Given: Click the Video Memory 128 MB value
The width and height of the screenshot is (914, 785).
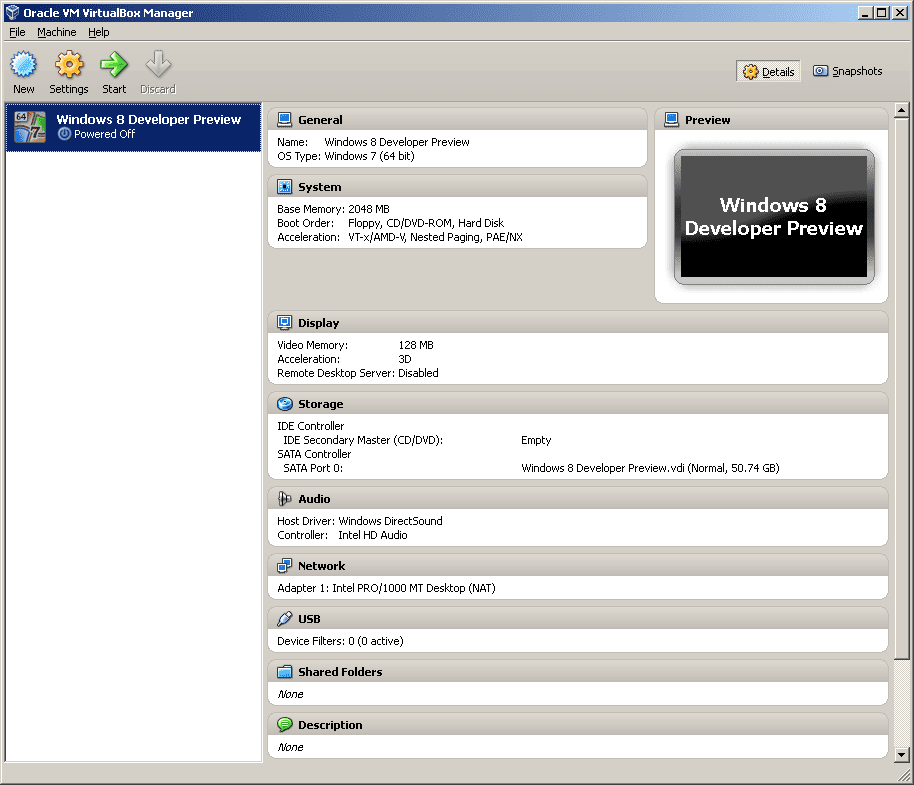Looking at the screenshot, I should pyautogui.click(x=416, y=345).
